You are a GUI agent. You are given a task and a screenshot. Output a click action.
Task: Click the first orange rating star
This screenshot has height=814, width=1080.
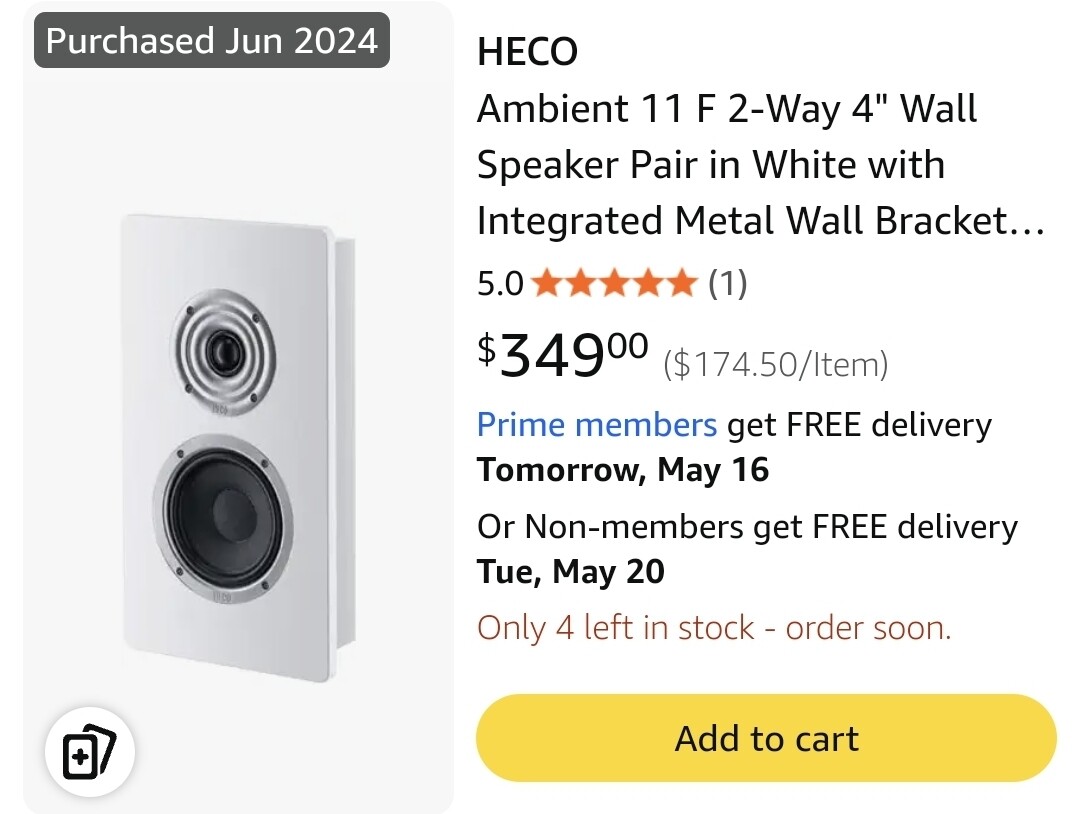click(546, 285)
